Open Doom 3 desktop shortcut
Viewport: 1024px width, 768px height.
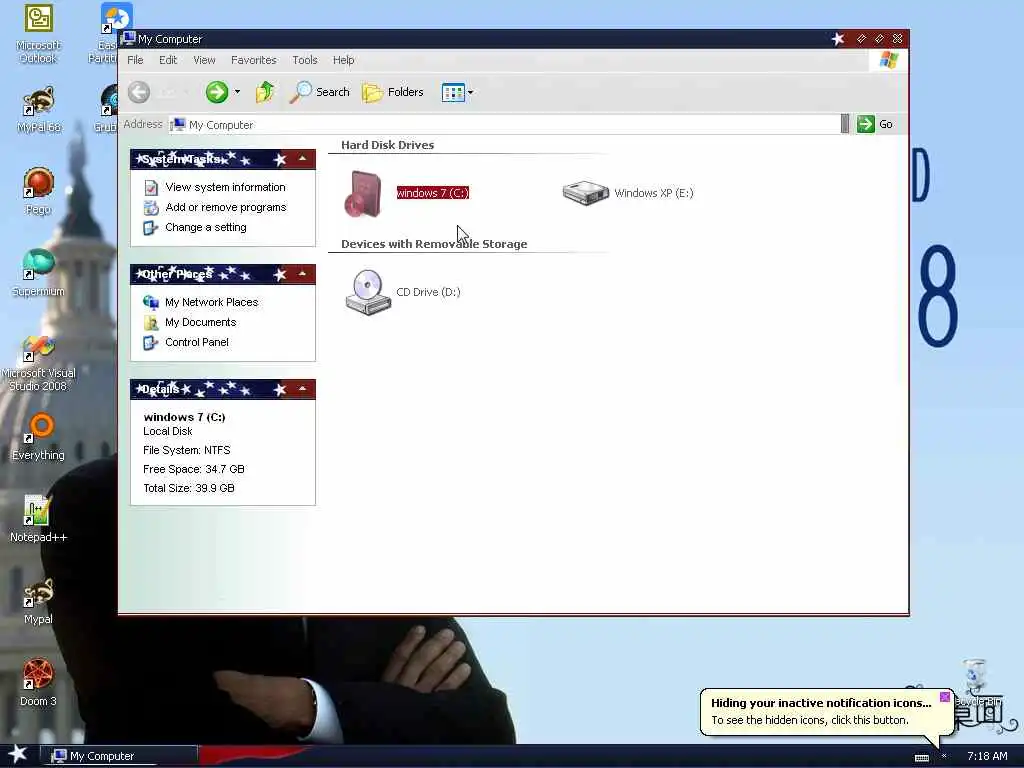[x=38, y=683]
